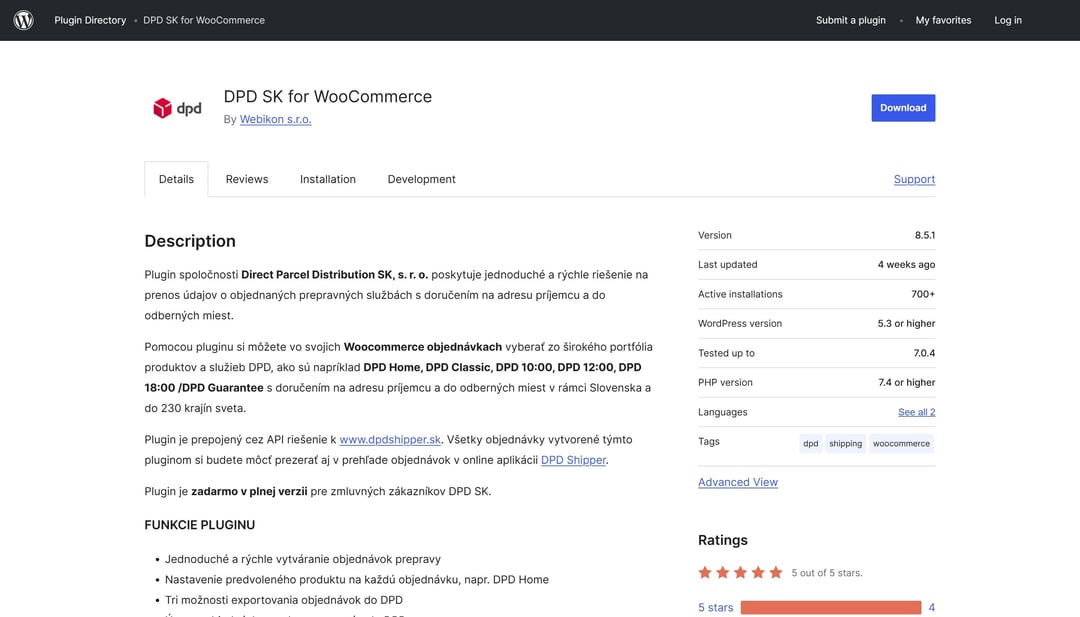Select the woocommerce tag
The width and height of the screenshot is (1080, 617).
901,443
